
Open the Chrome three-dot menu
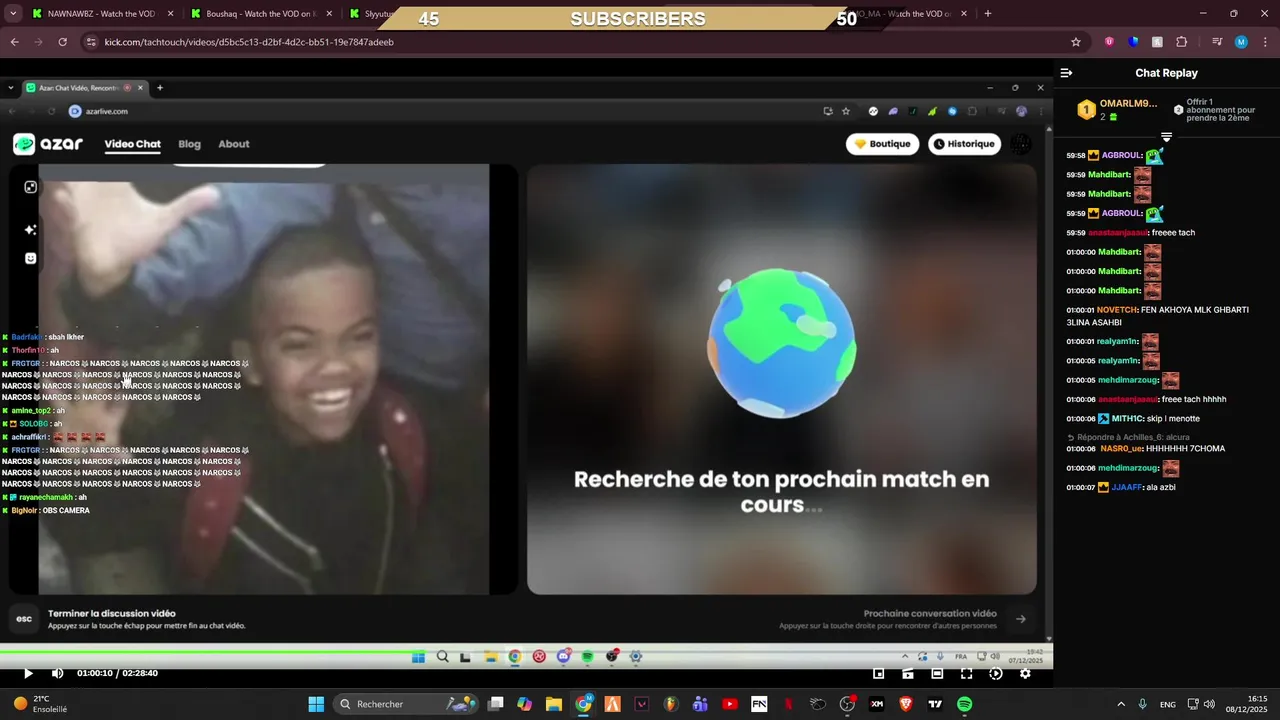pyautogui.click(x=1265, y=42)
